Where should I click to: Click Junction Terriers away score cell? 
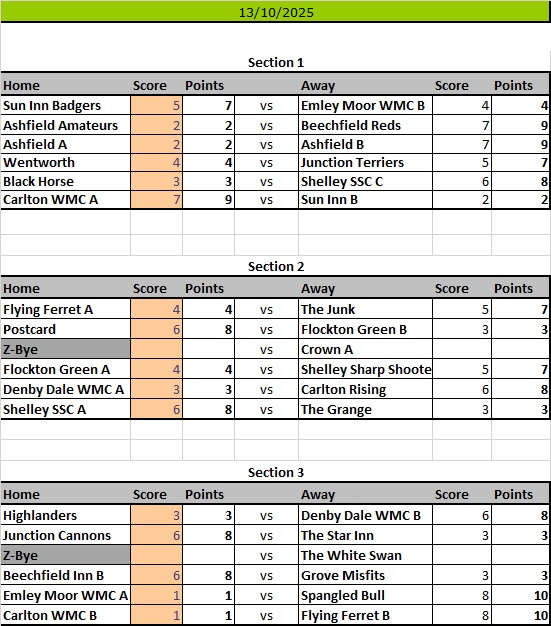click(462, 162)
